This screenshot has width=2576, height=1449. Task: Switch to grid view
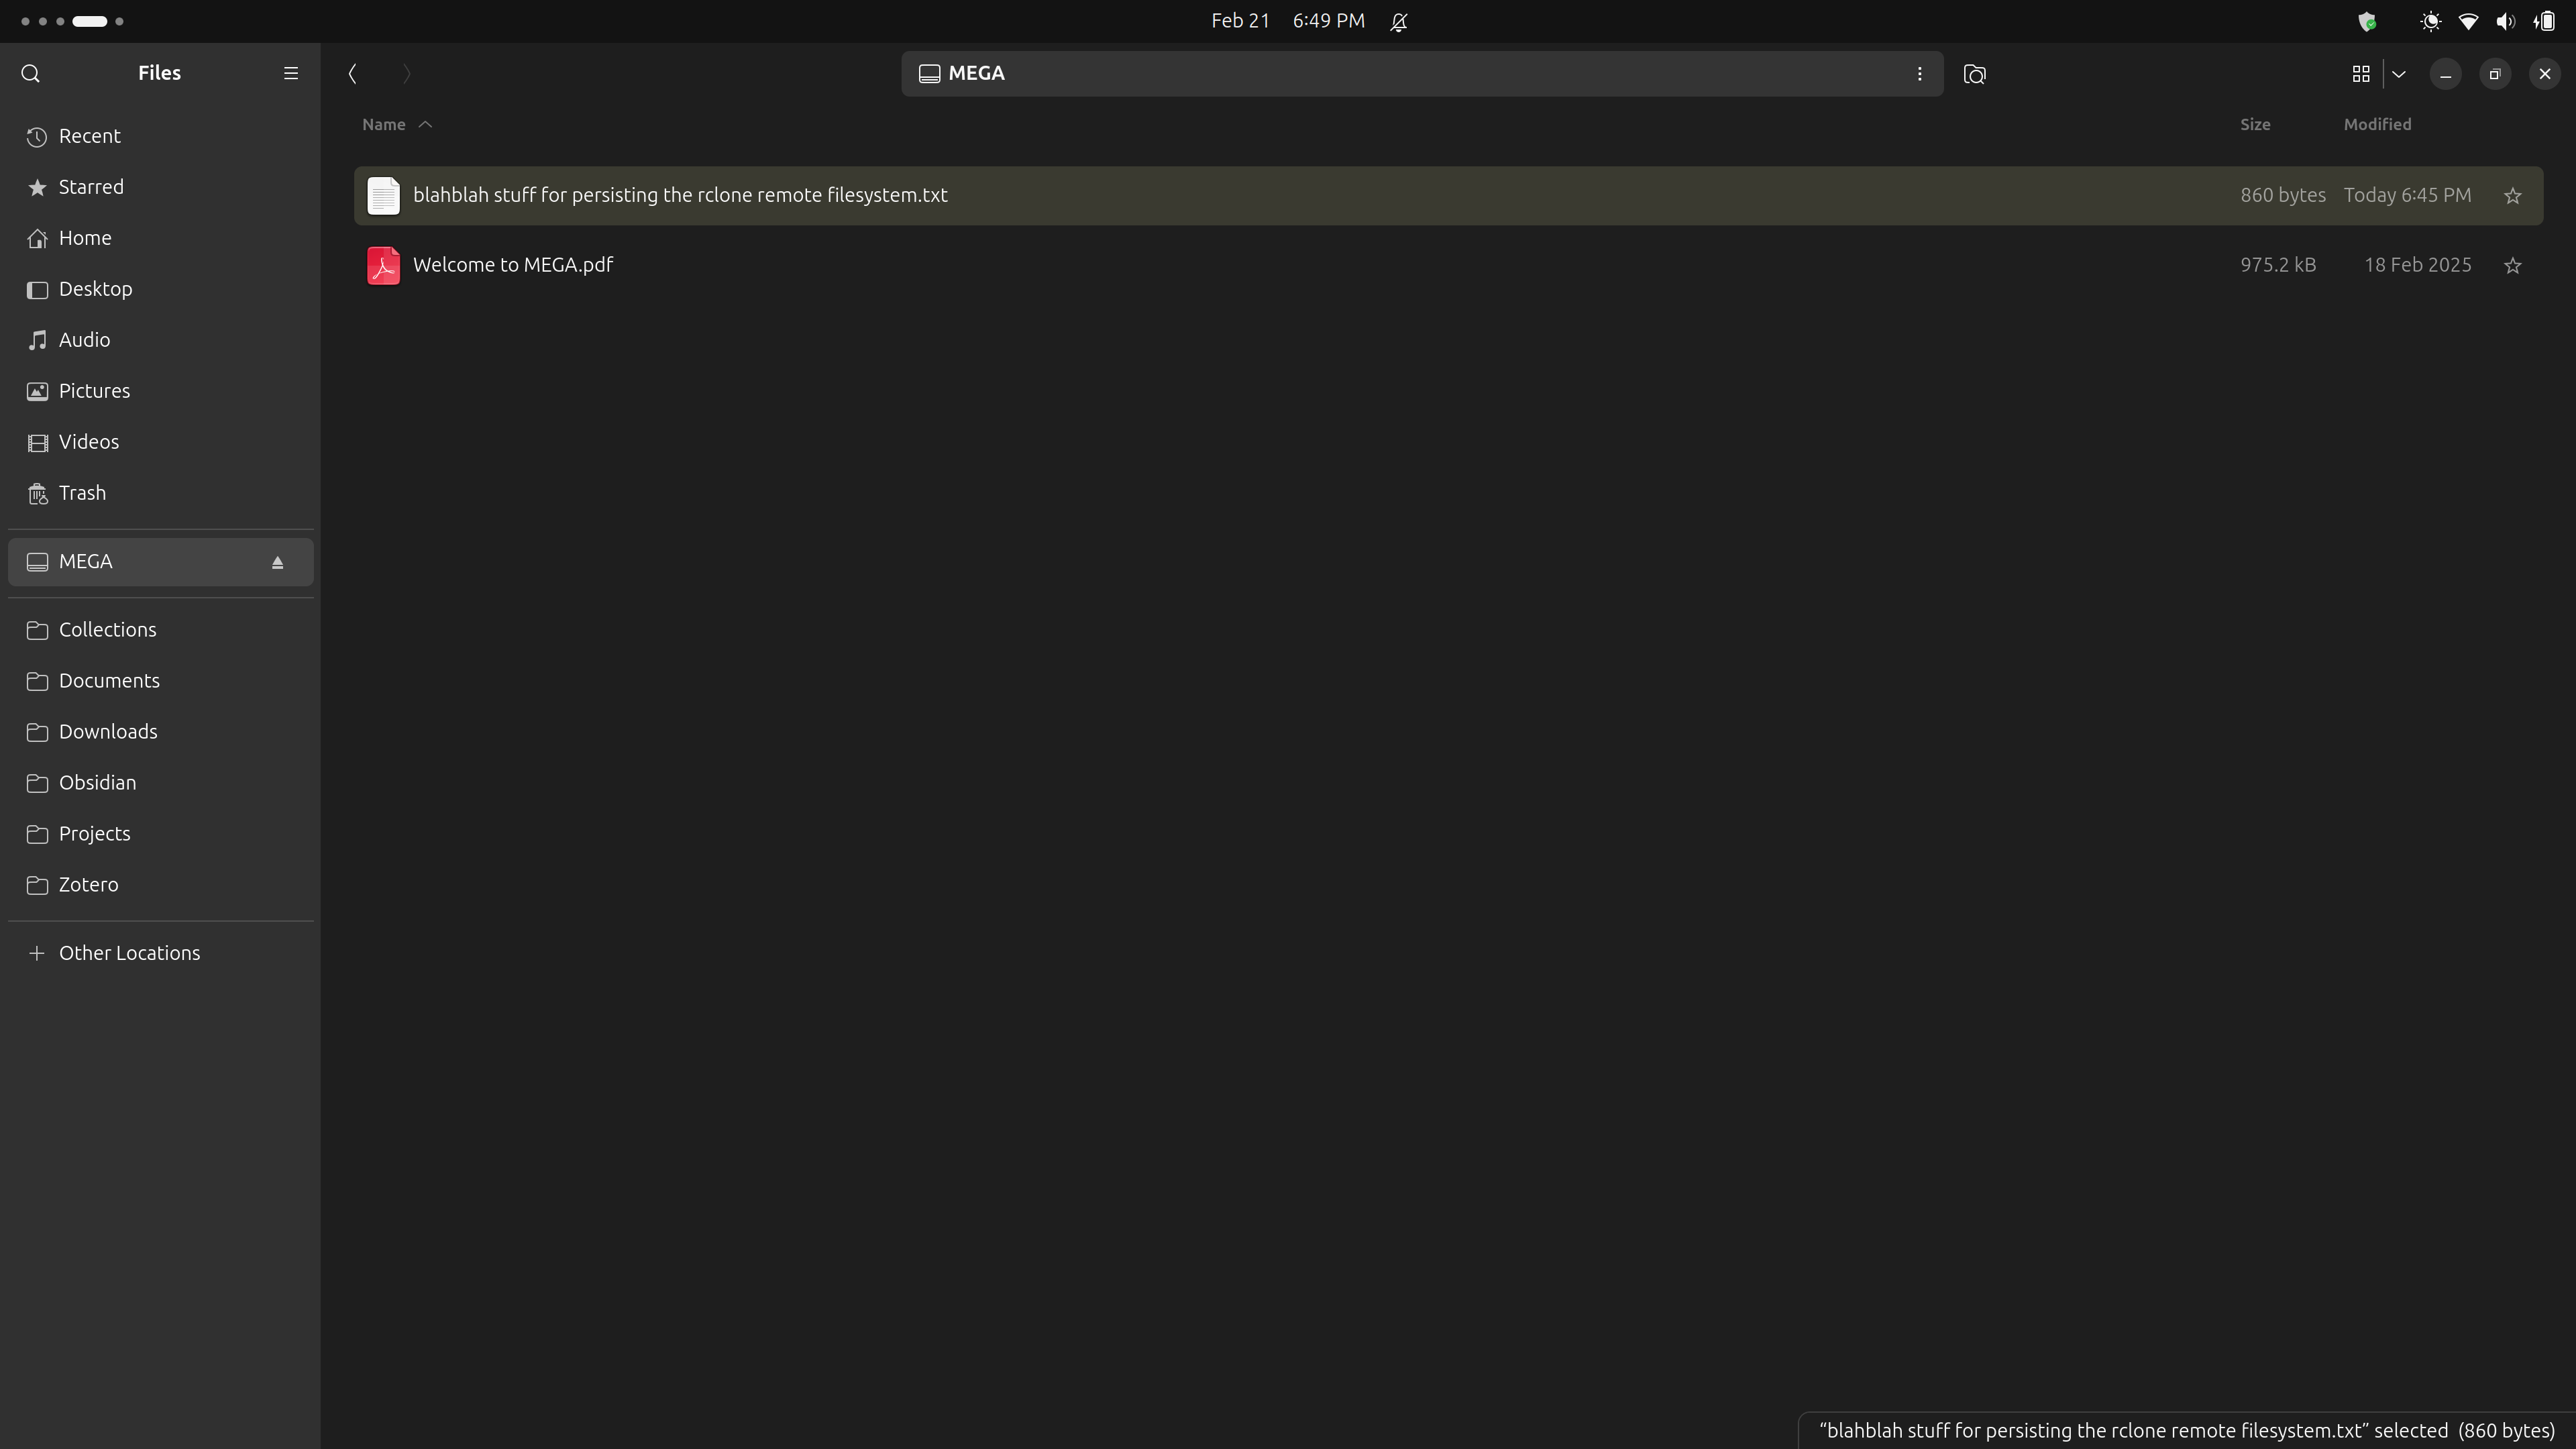coord(2361,74)
